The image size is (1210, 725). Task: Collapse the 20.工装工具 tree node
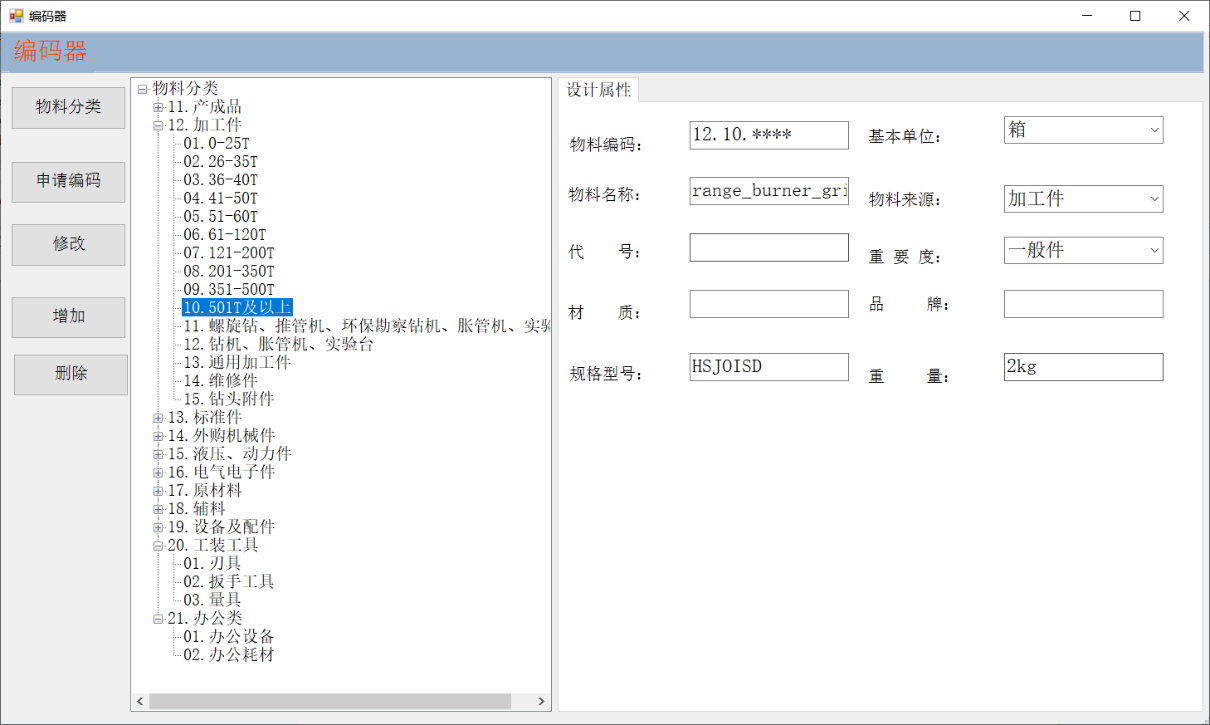click(x=158, y=546)
